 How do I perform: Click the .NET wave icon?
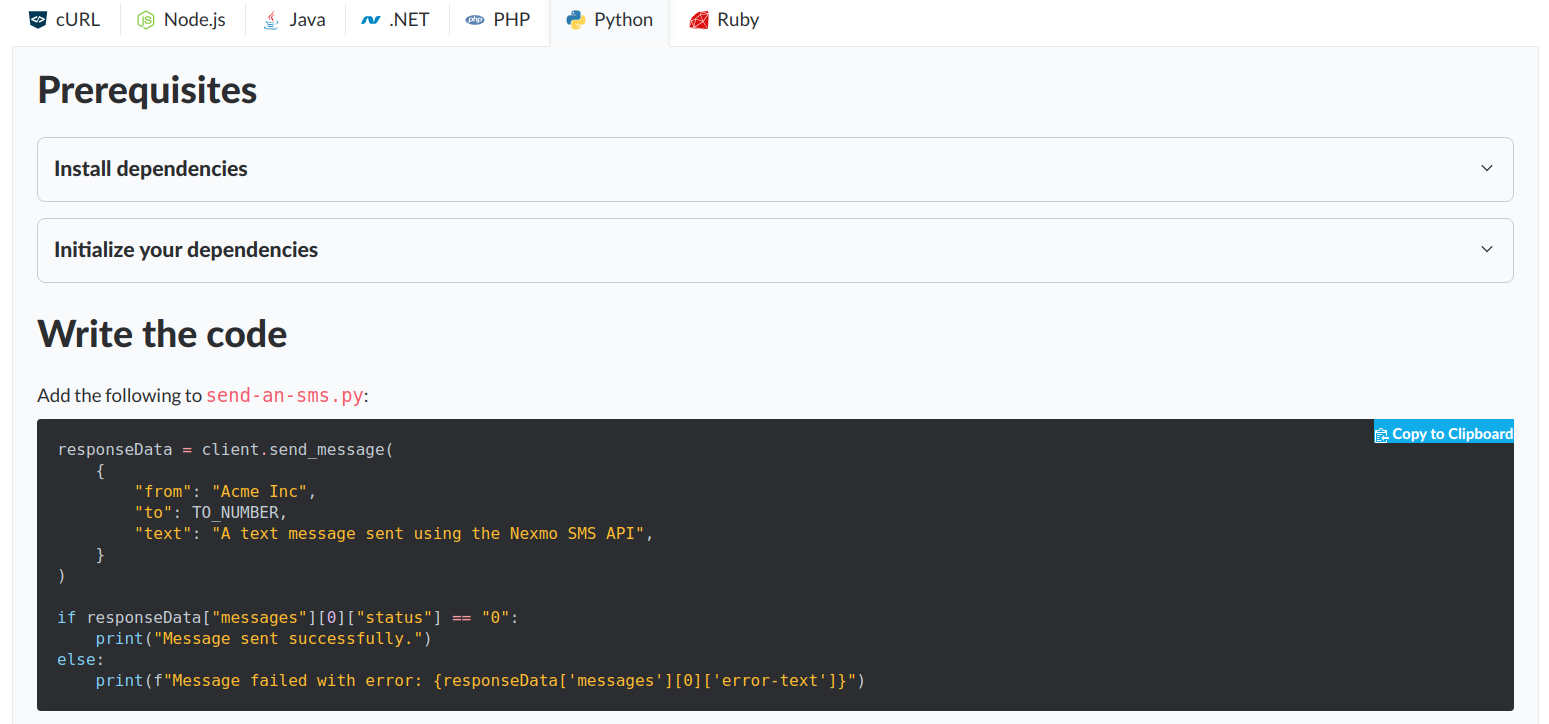[x=371, y=20]
